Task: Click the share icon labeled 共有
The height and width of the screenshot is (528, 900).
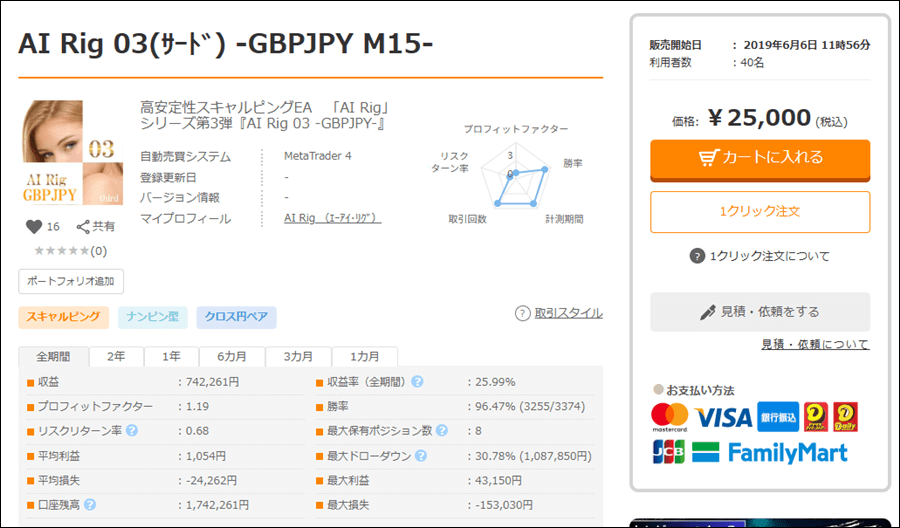Action: [84, 227]
